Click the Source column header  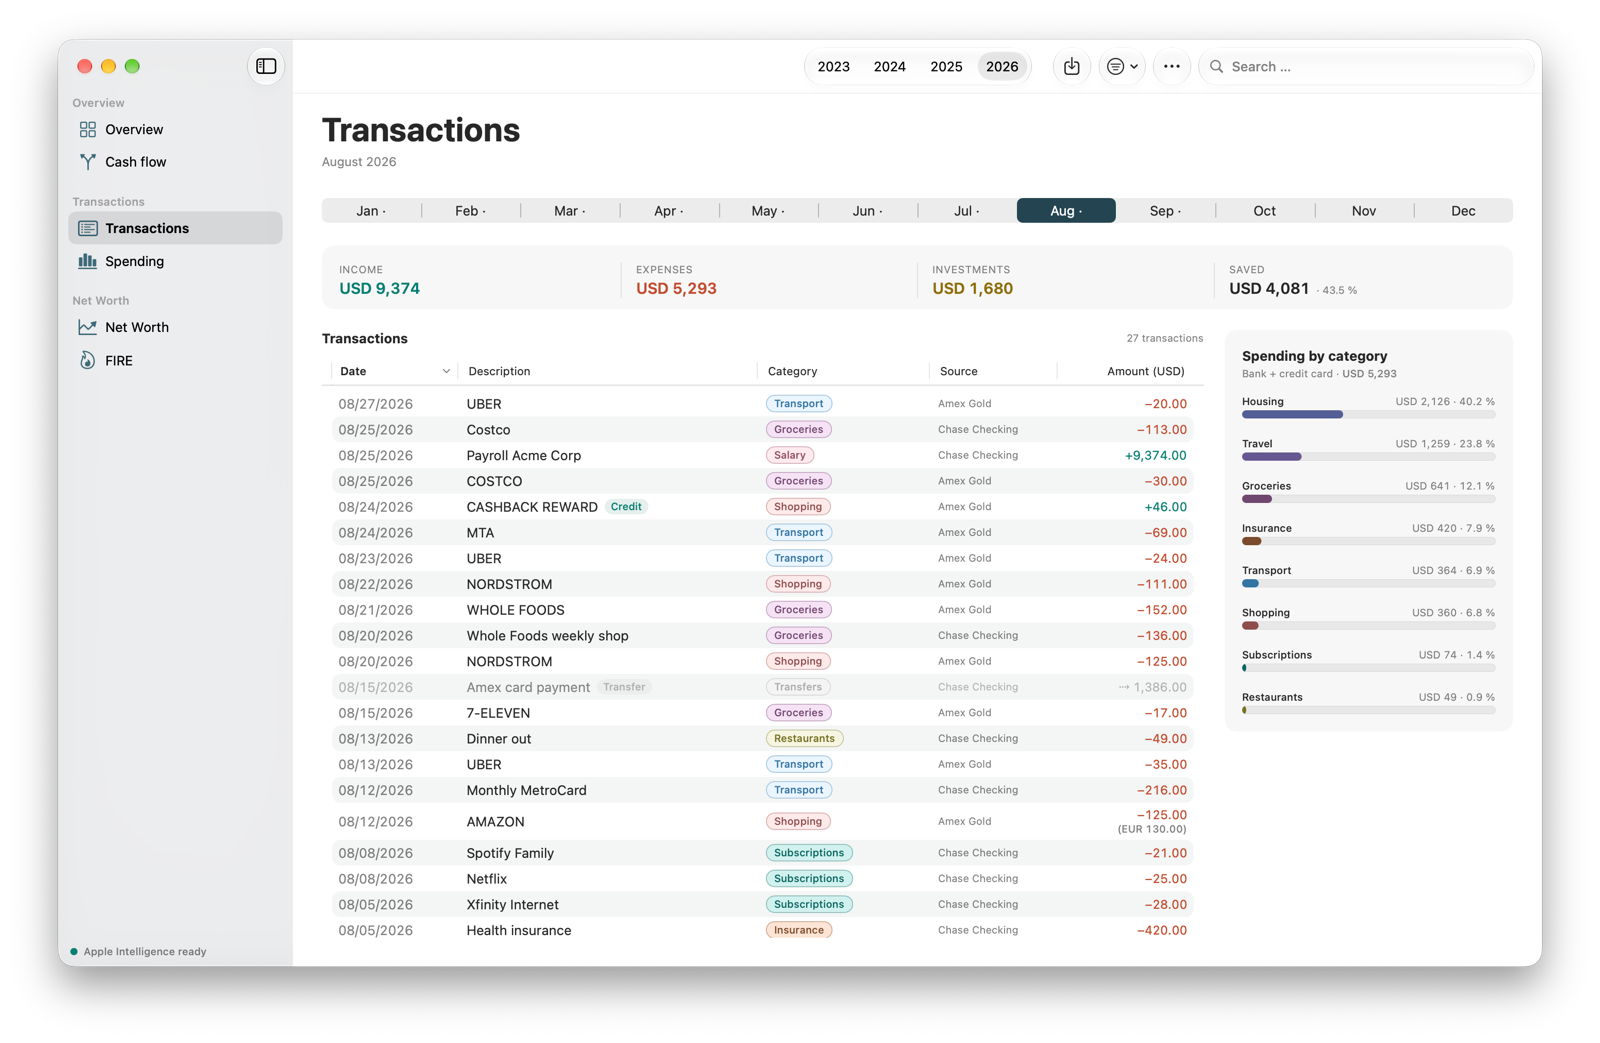pos(958,371)
